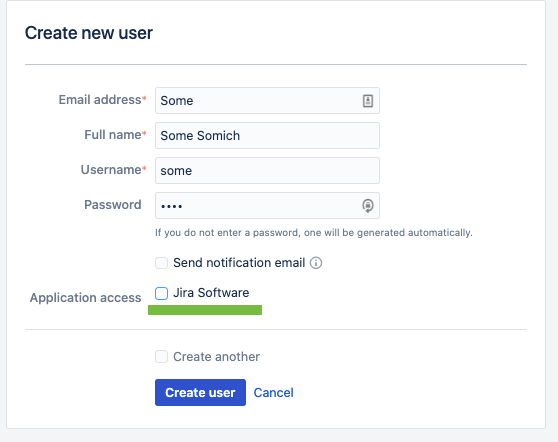558x442 pixels.
Task: Click the Create user button
Action: 200,393
